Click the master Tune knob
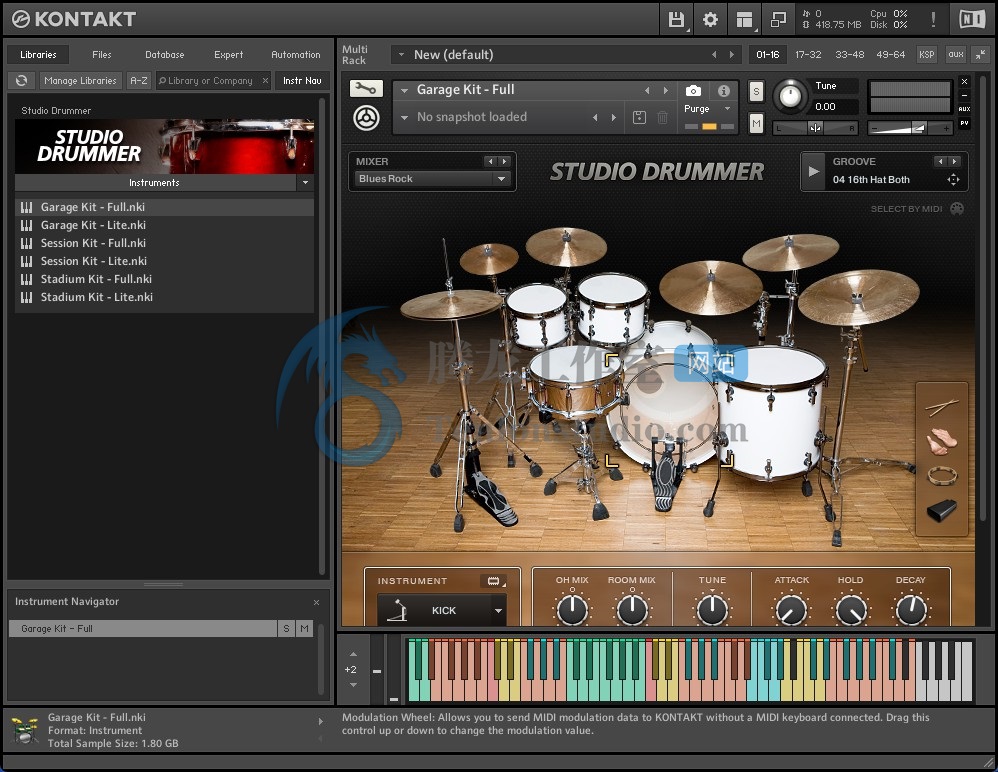 (x=790, y=96)
